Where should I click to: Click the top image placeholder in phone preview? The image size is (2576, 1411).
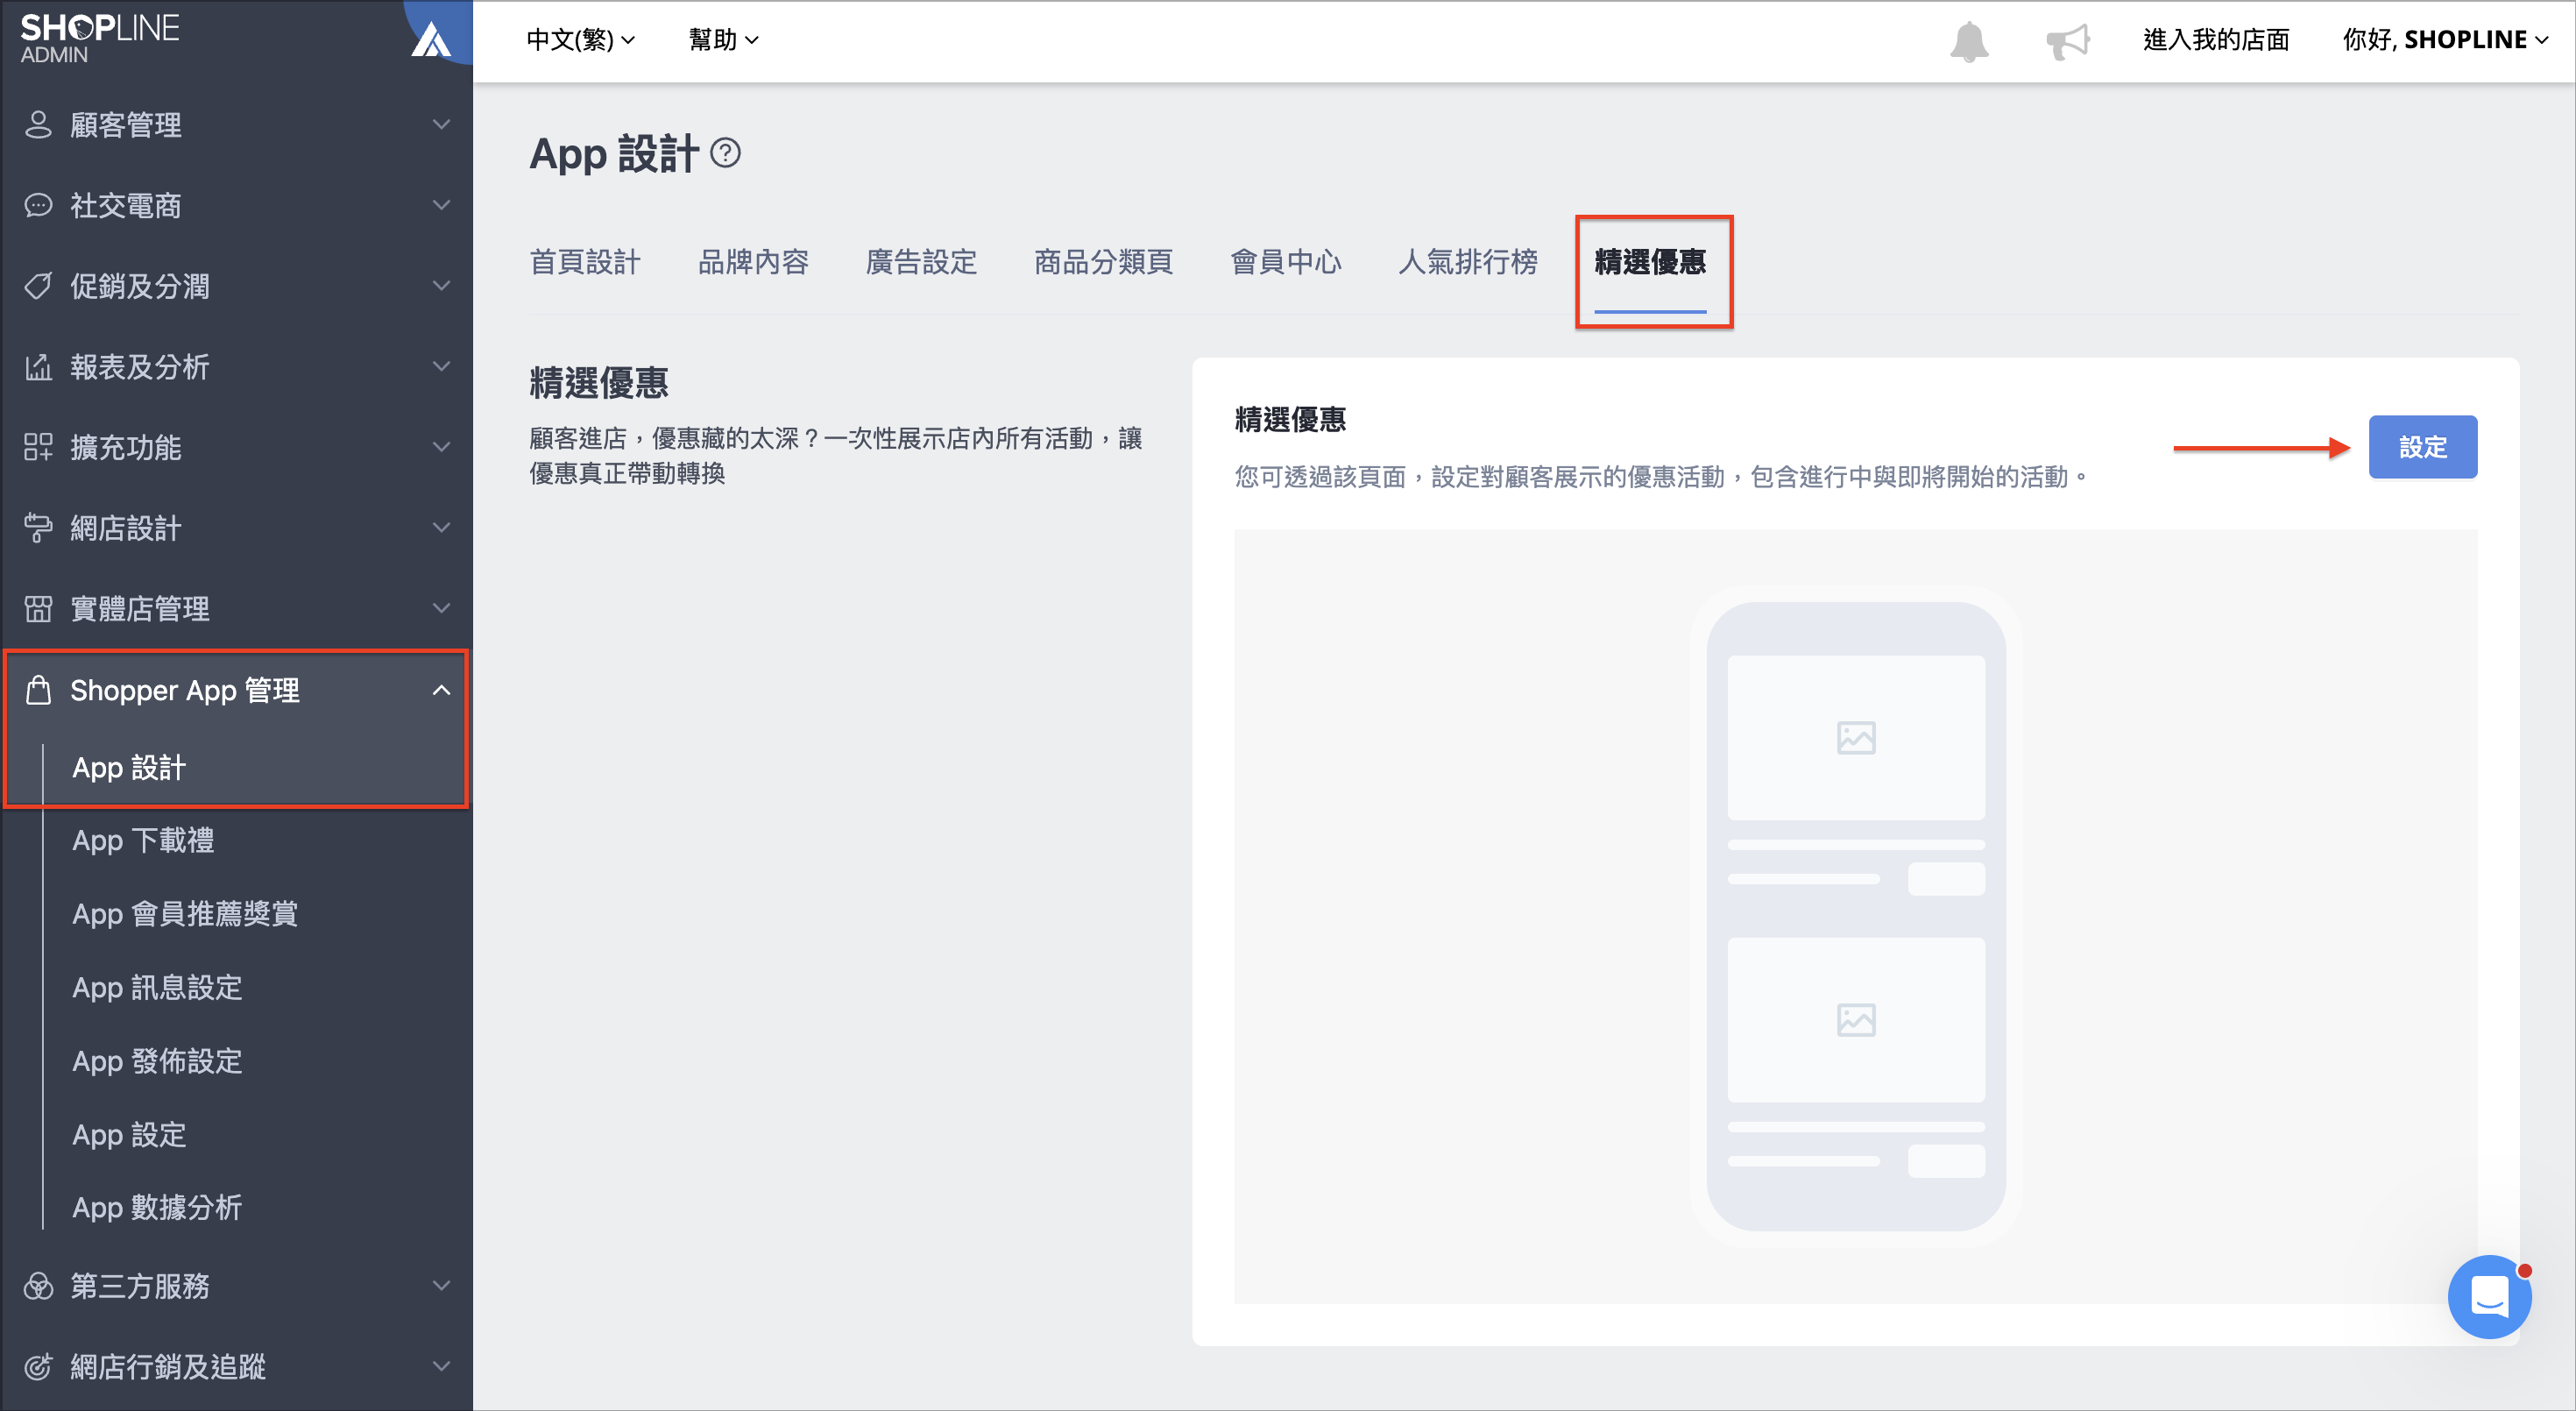(1855, 738)
